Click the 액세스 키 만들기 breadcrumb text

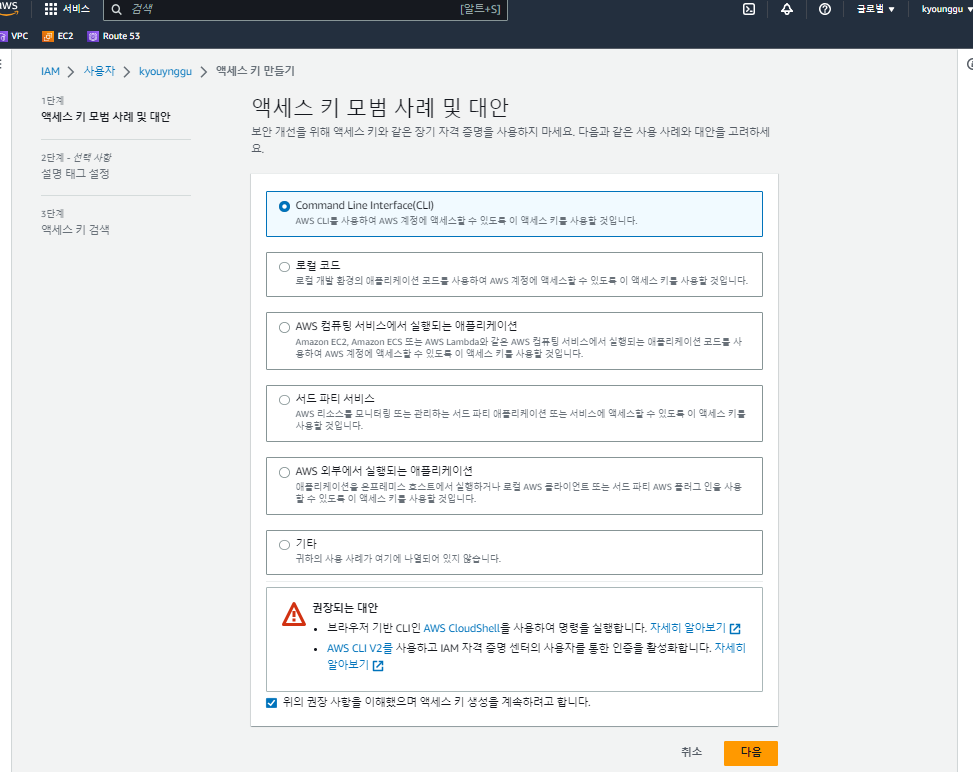pos(255,71)
